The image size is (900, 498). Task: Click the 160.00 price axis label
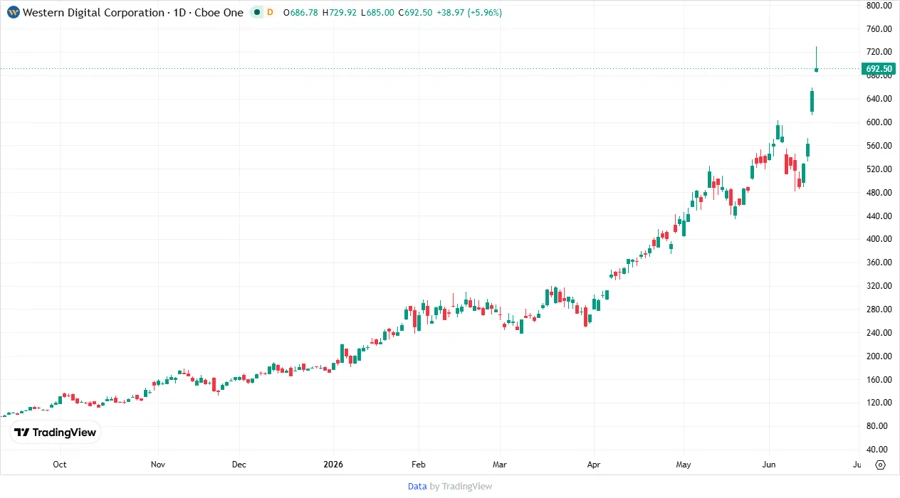pos(879,380)
